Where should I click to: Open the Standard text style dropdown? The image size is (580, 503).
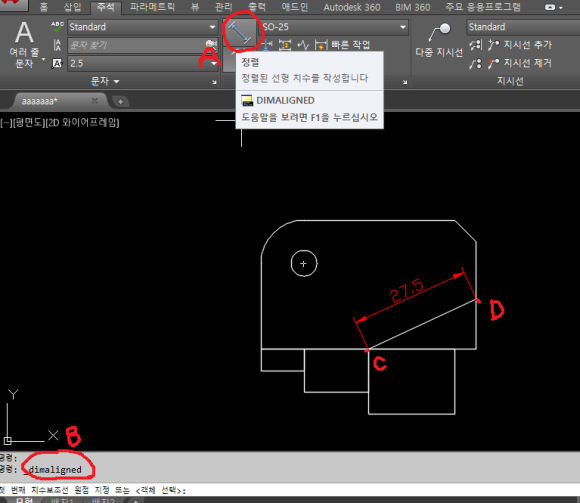(x=142, y=27)
